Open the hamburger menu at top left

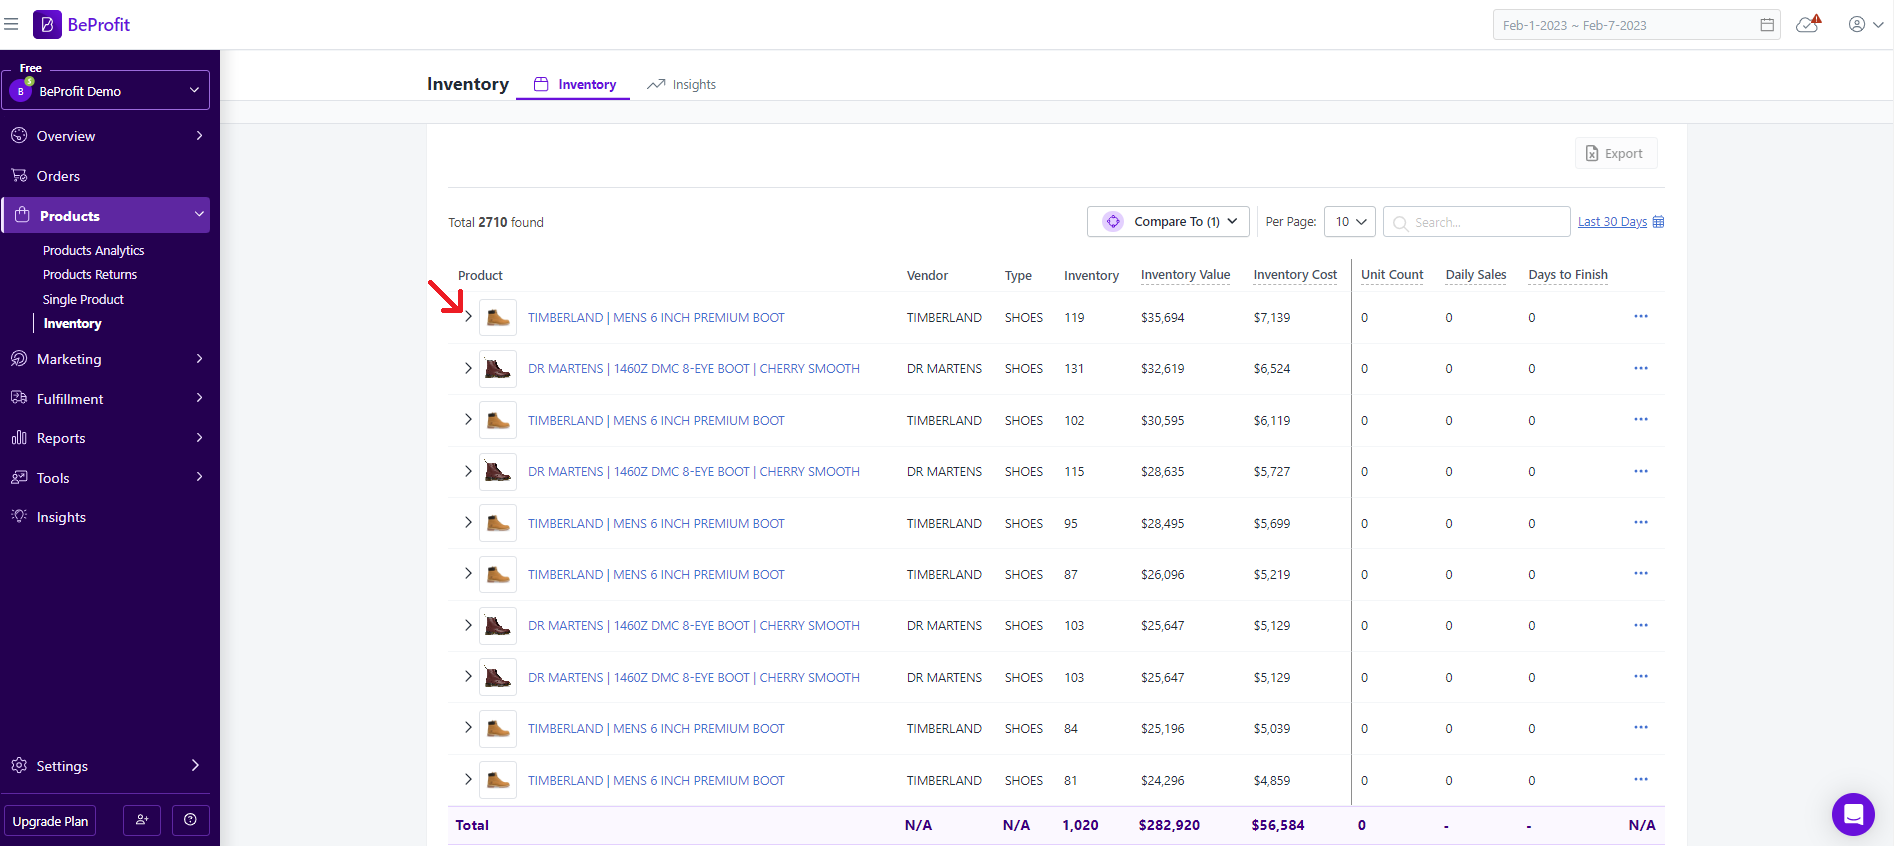click(11, 24)
